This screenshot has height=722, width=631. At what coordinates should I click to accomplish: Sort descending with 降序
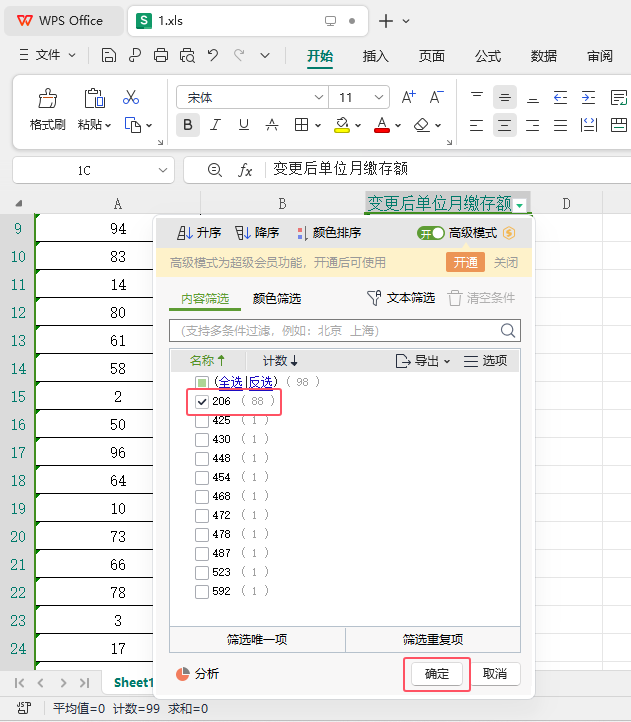(x=257, y=233)
